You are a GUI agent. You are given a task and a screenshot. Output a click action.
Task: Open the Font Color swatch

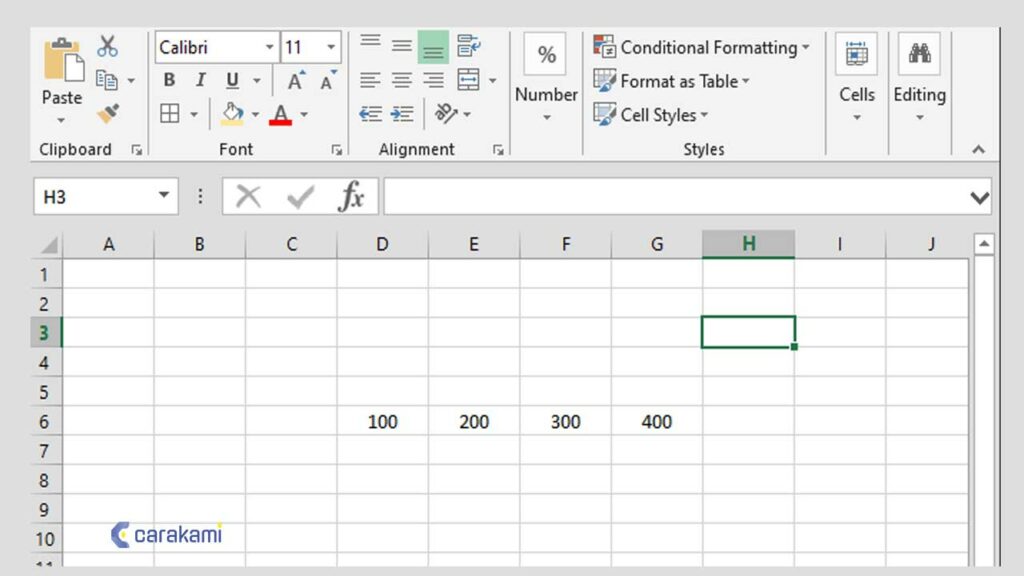(x=281, y=114)
